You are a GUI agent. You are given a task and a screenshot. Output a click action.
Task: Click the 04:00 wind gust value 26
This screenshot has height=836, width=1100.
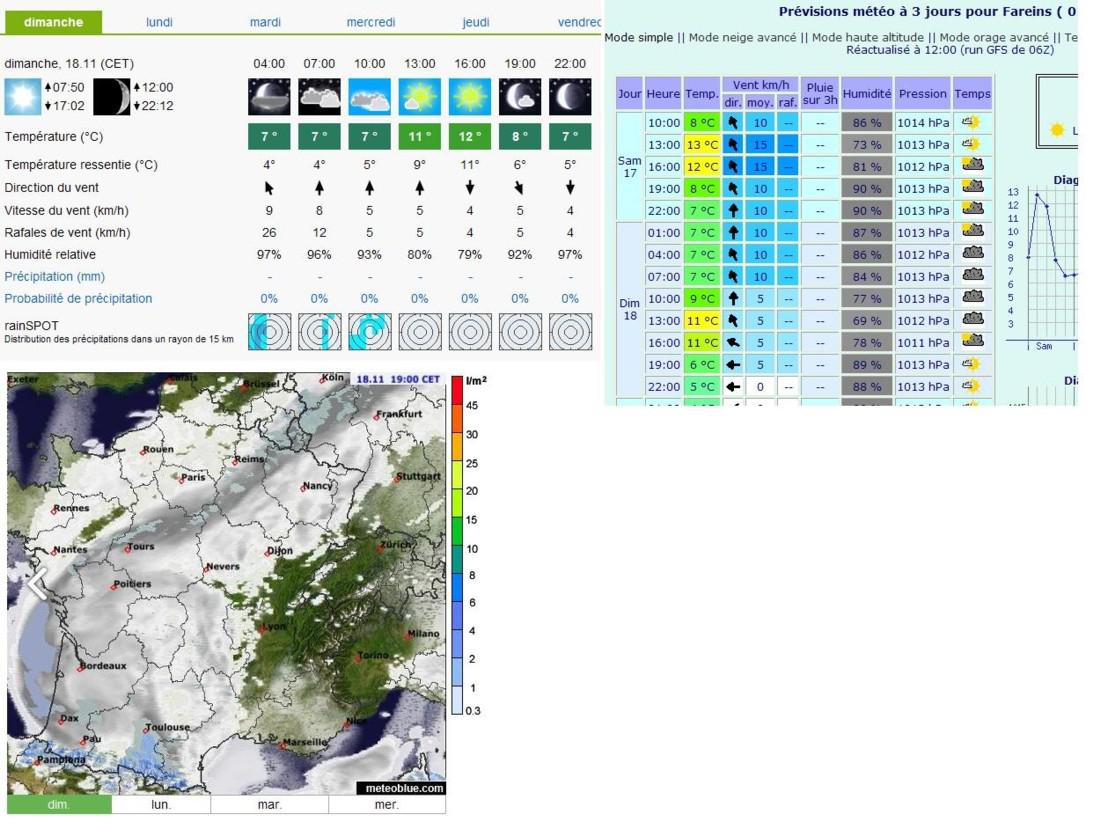[269, 232]
